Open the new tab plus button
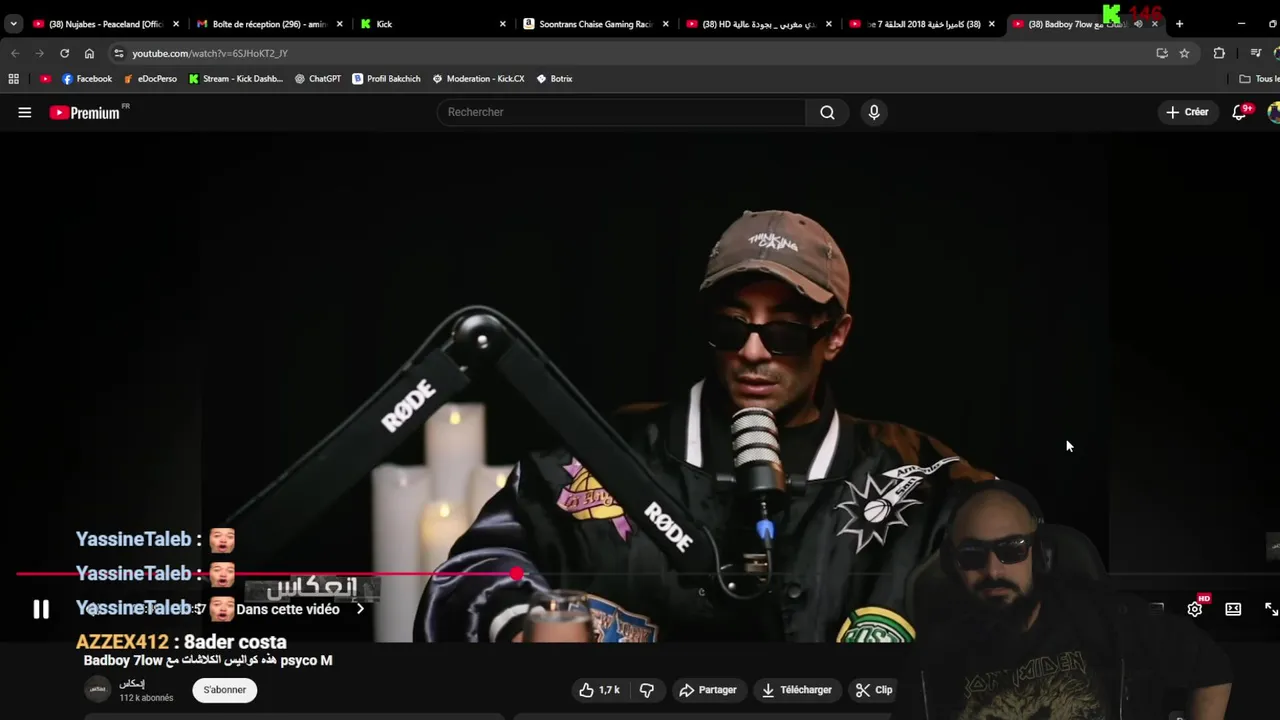 coord(1179,24)
